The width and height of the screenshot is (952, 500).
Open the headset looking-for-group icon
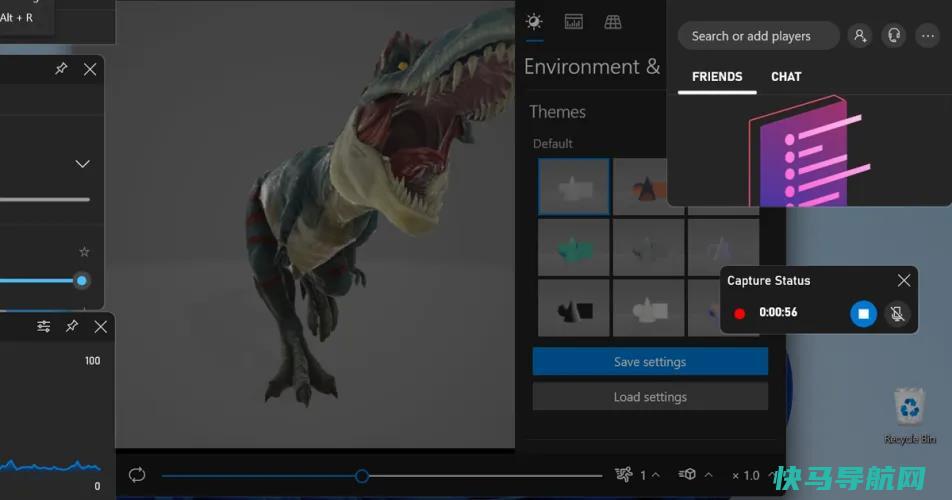pos(894,36)
